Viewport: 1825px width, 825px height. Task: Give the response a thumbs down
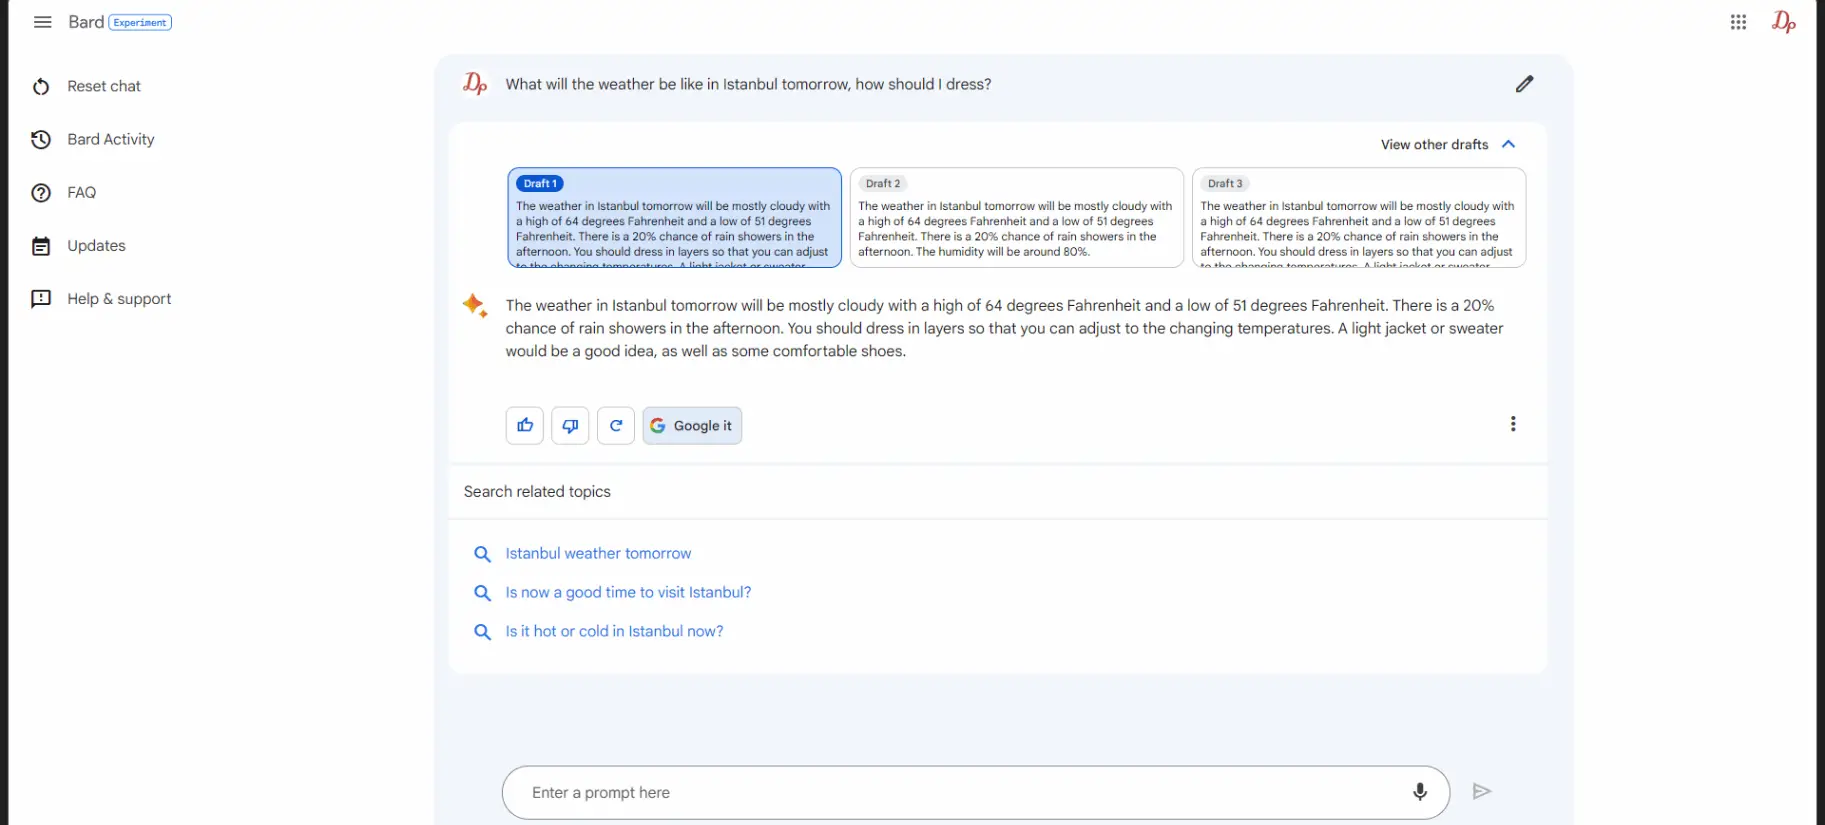pos(570,425)
